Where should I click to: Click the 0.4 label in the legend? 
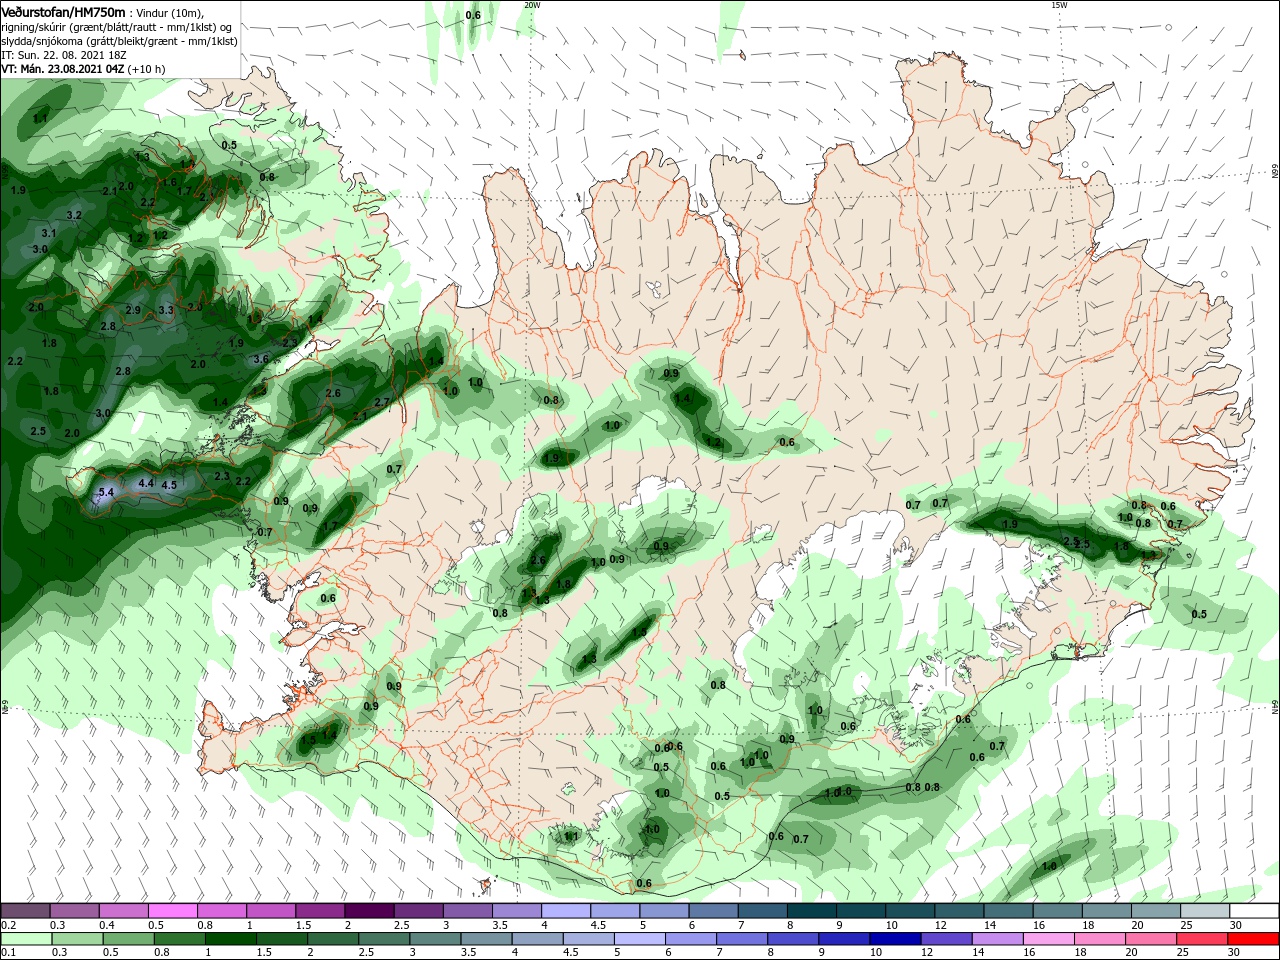pos(107,925)
